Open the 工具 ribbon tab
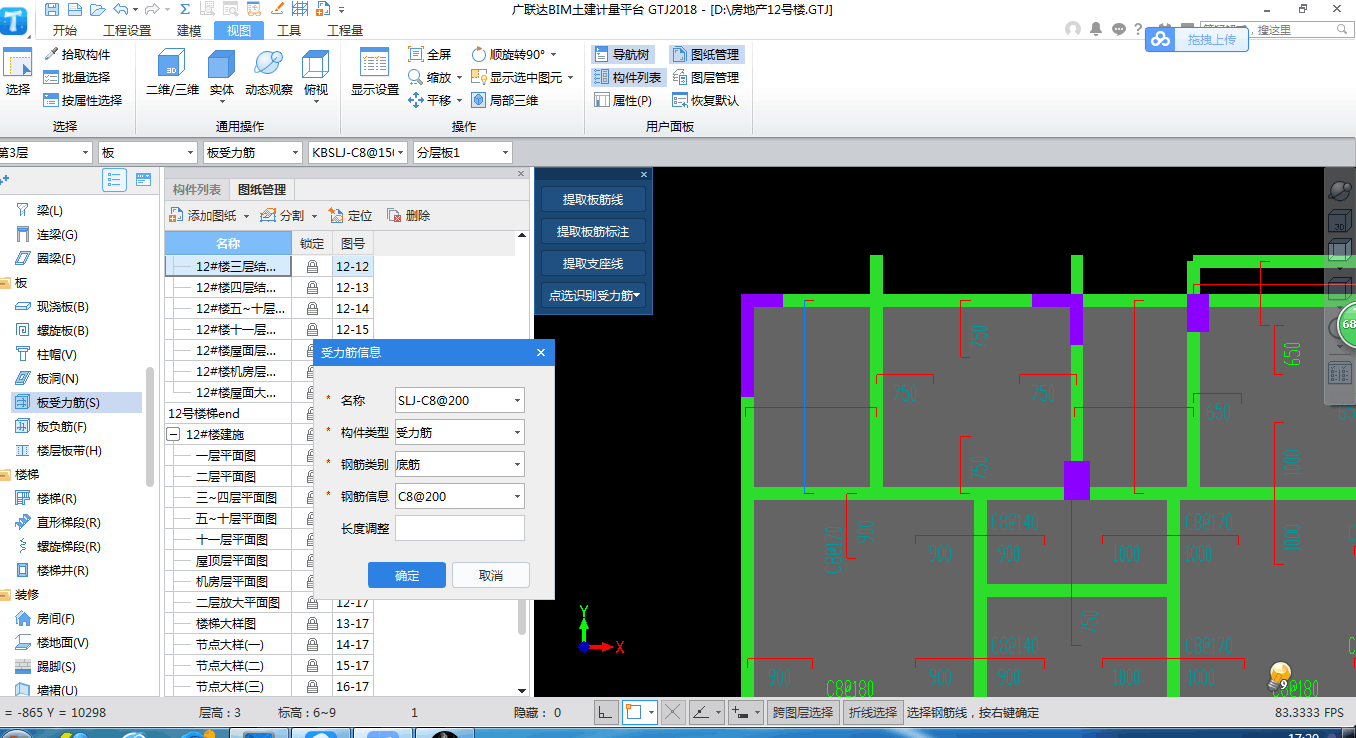This screenshot has height=738, width=1356. point(289,31)
